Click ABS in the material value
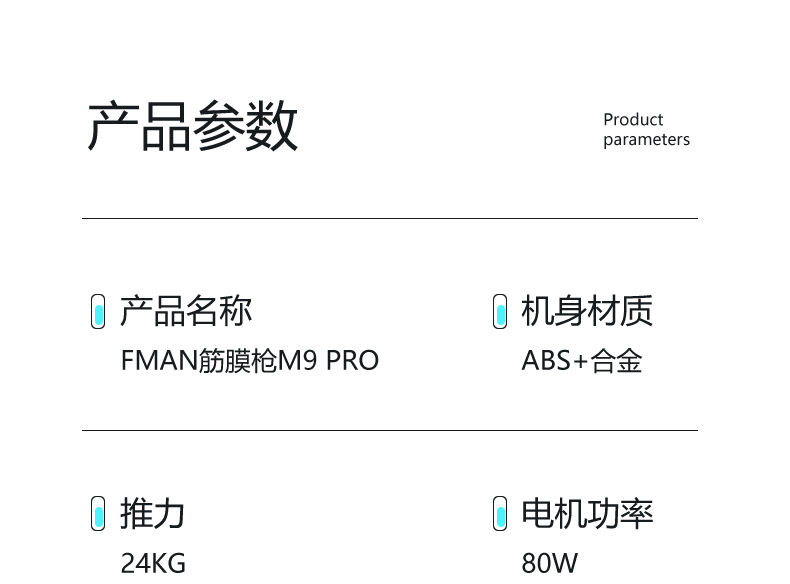Screen dimensions: 790x584 pos(545,360)
